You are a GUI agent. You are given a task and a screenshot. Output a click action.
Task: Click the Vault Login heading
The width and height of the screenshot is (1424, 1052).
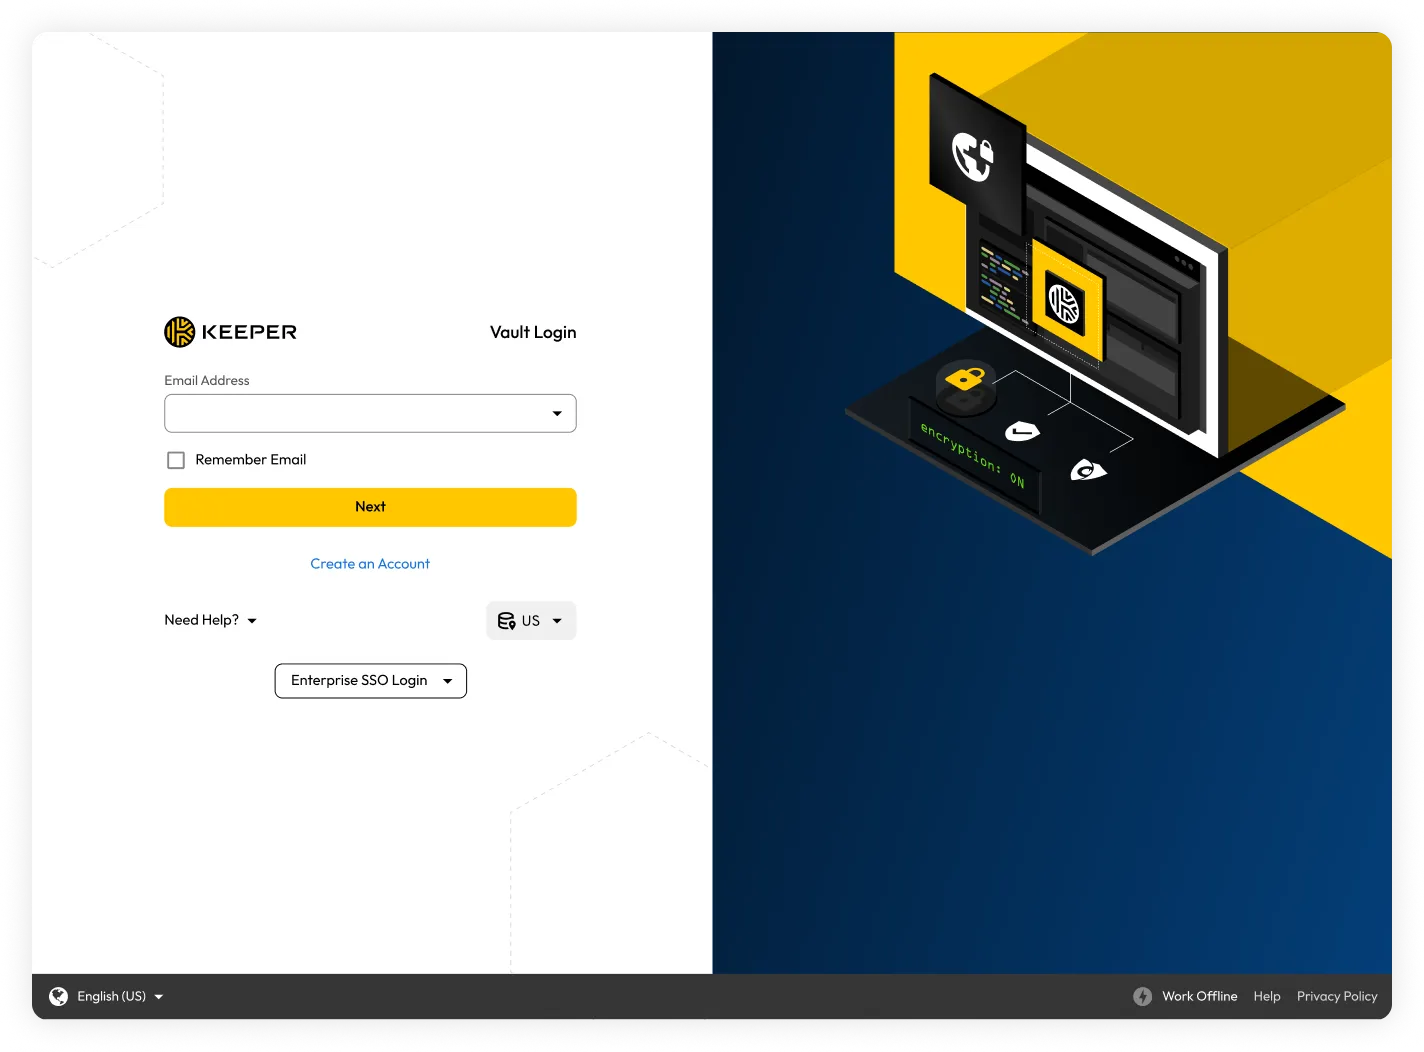pos(533,332)
